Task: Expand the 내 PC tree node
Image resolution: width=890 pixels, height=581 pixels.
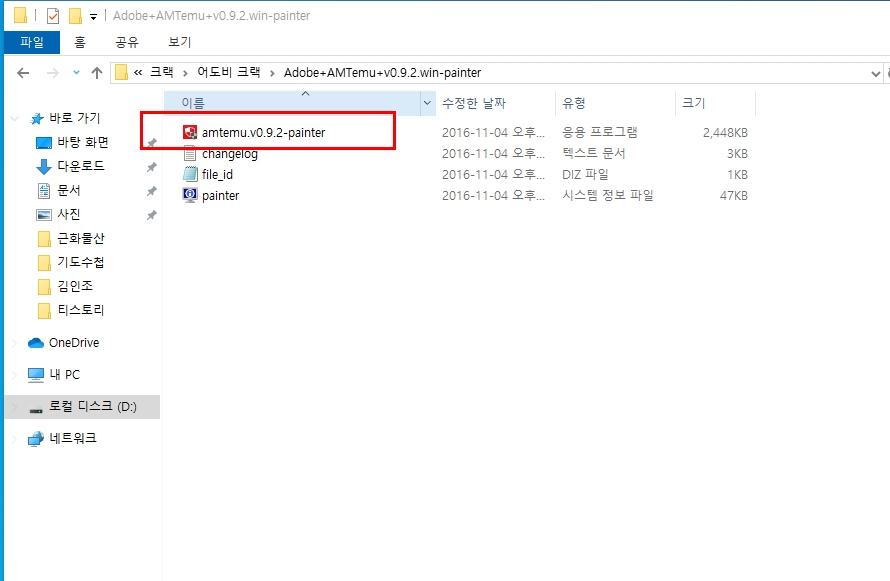Action: (15, 375)
